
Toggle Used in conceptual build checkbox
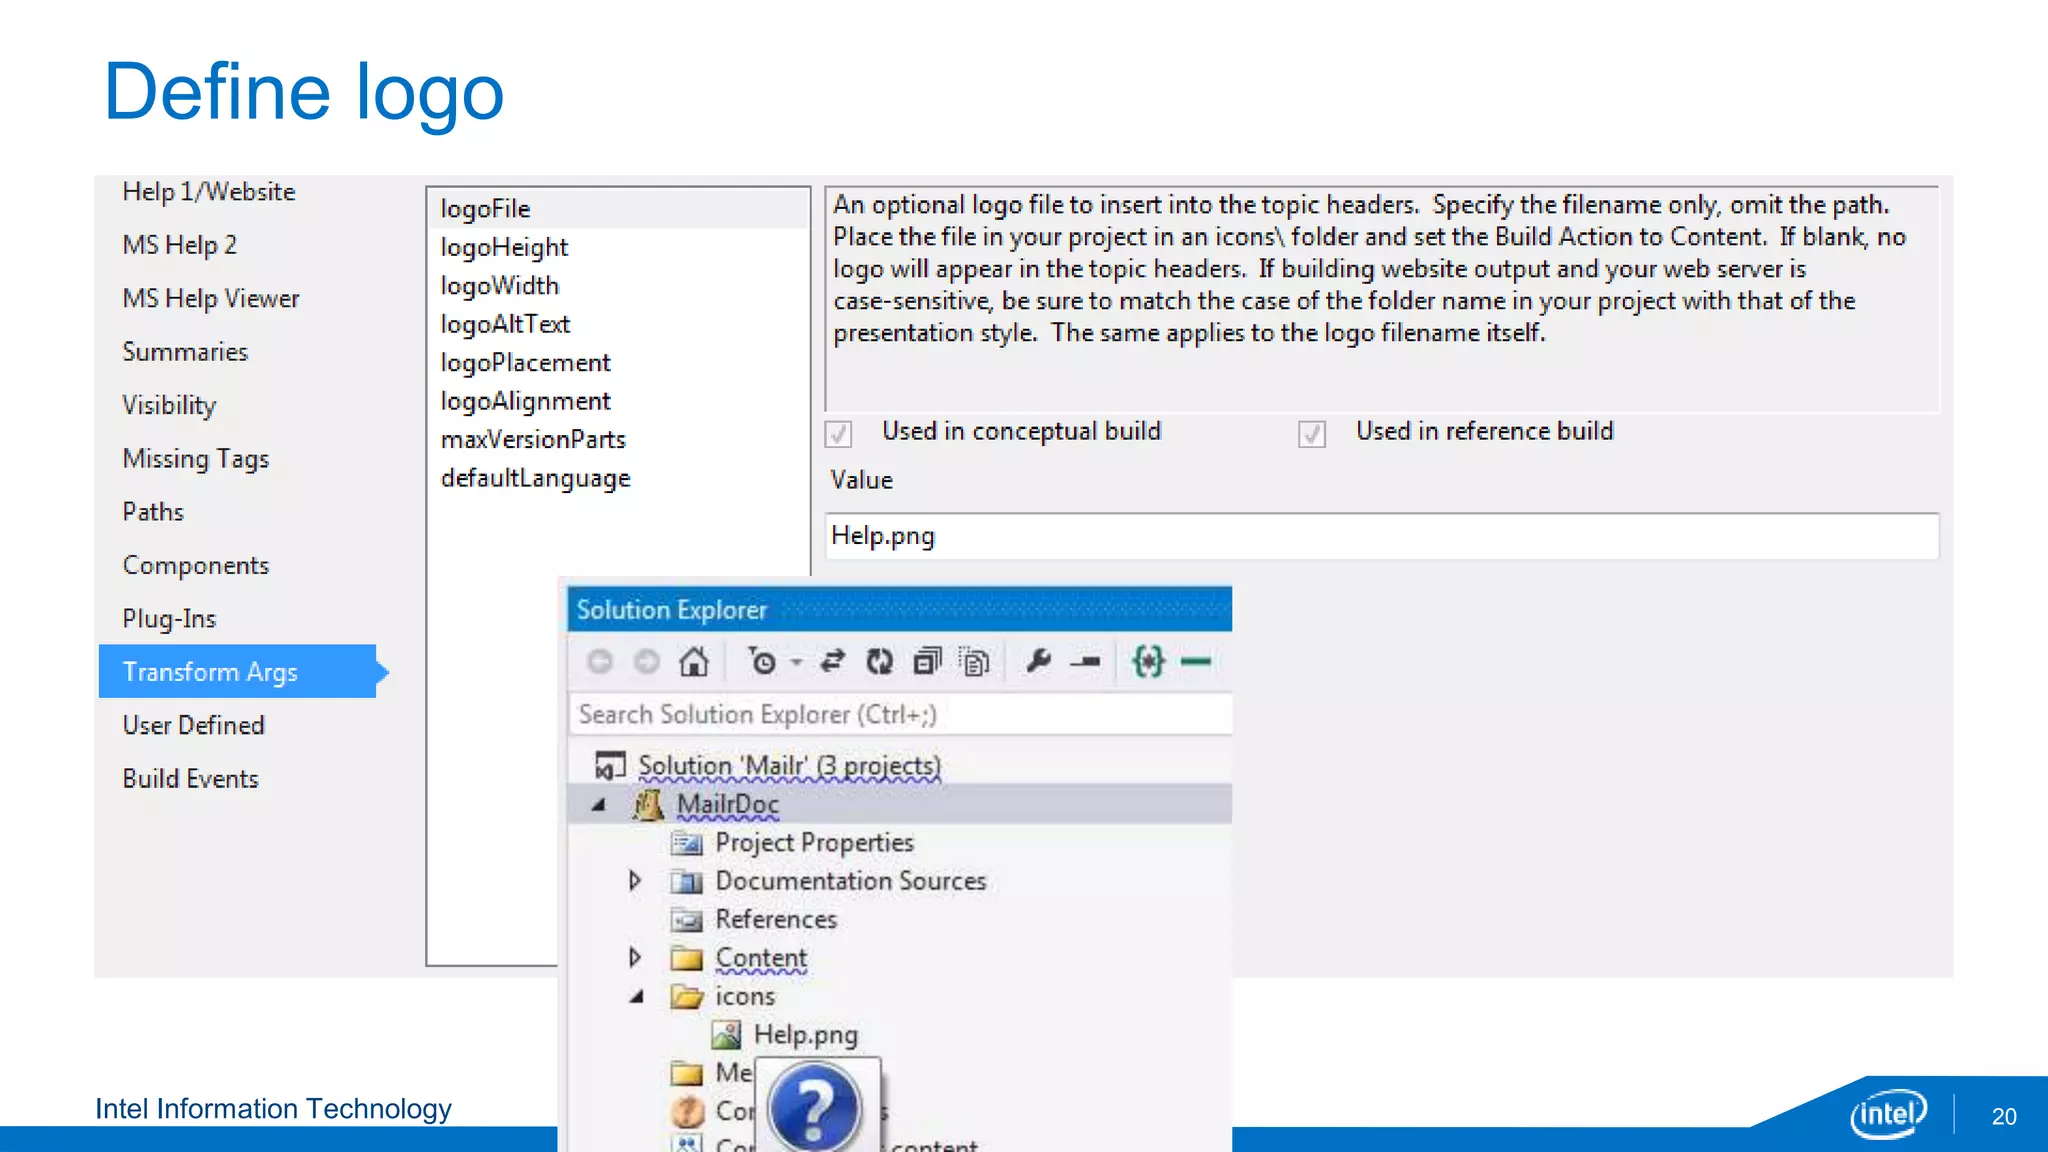pyautogui.click(x=838, y=434)
